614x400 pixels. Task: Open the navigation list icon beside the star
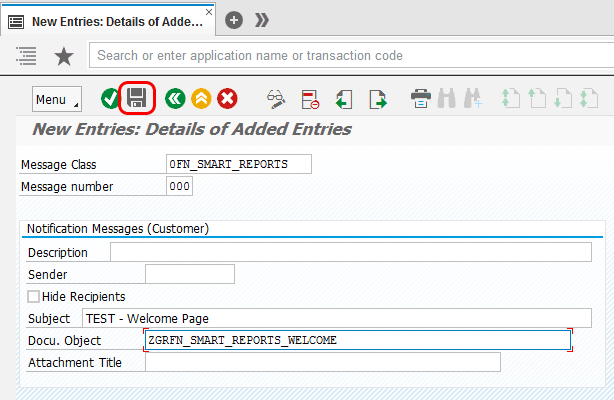(27, 56)
